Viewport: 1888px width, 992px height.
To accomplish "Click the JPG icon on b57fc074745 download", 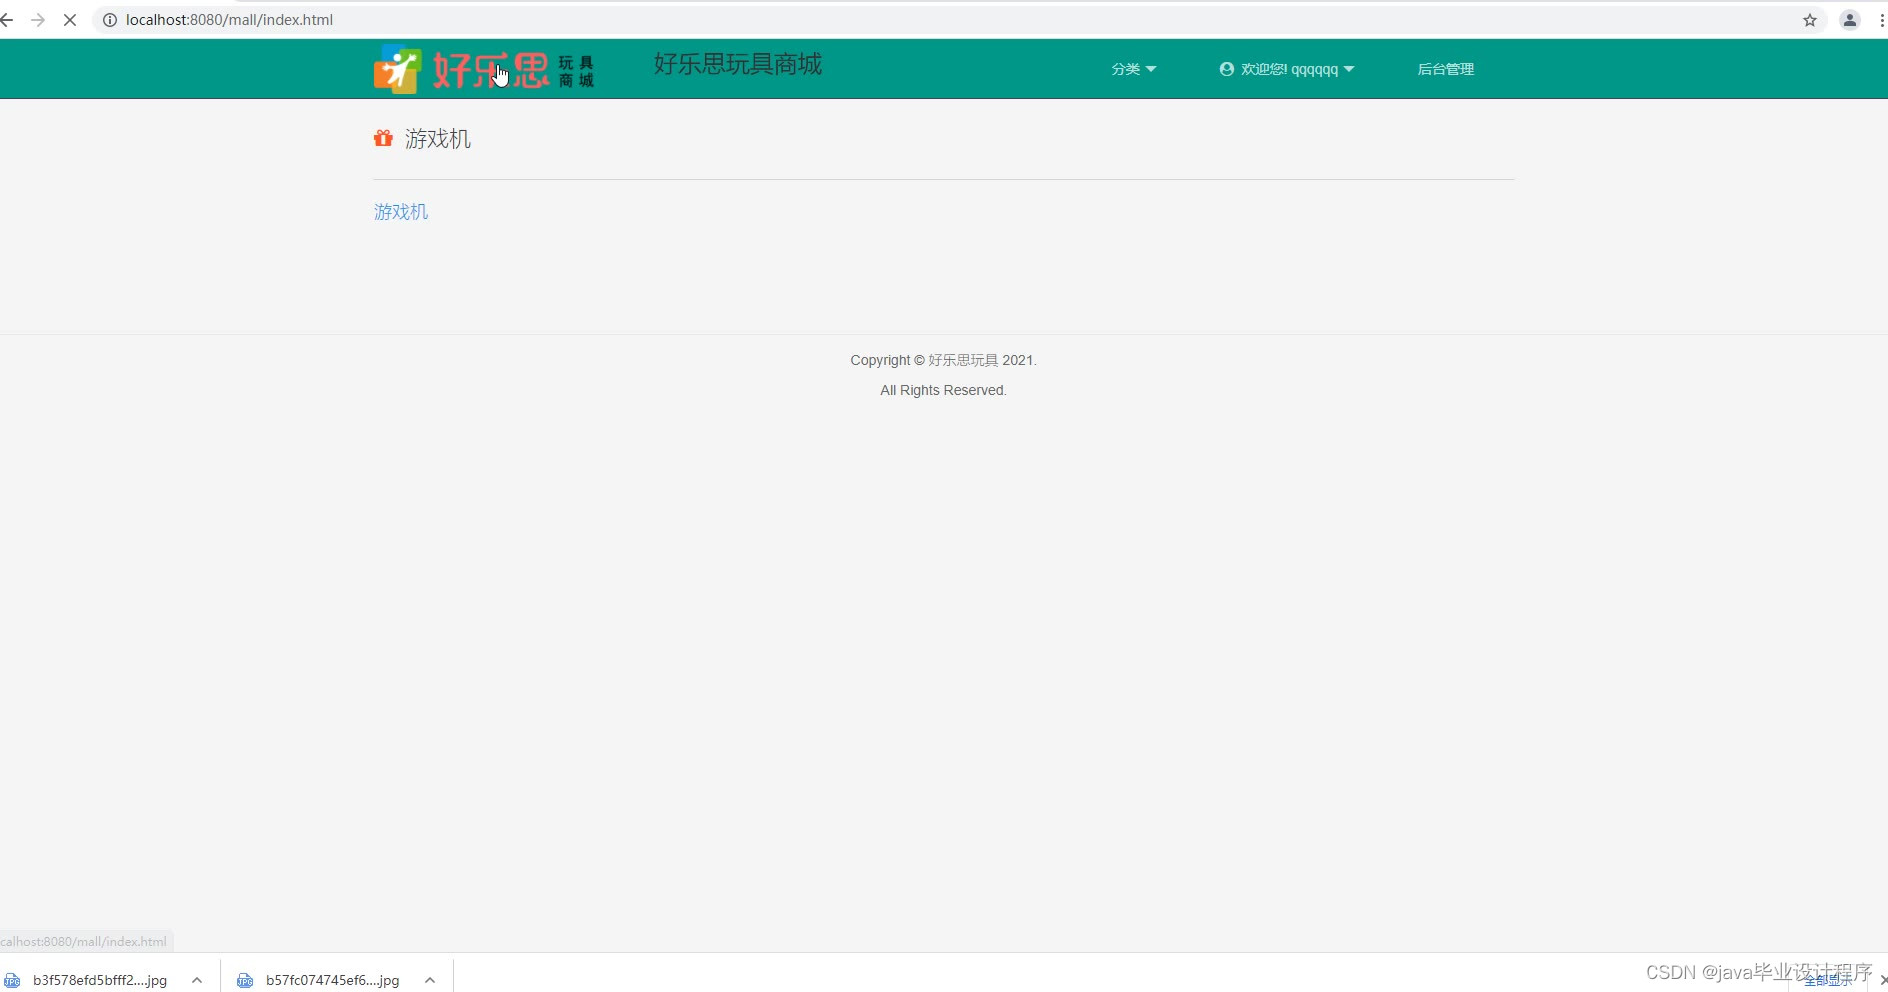I will [x=245, y=980].
